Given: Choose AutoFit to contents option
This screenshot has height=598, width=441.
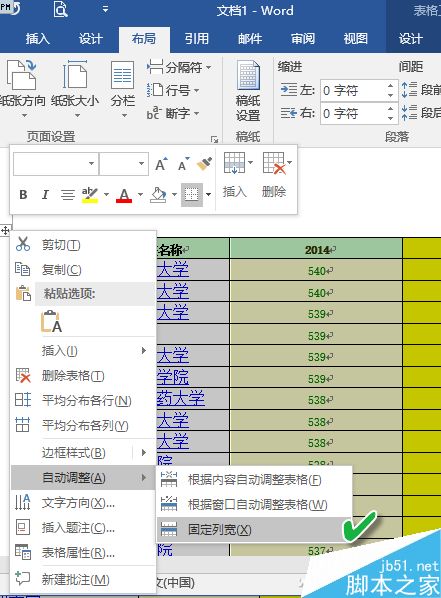Looking at the screenshot, I should [x=254, y=479].
